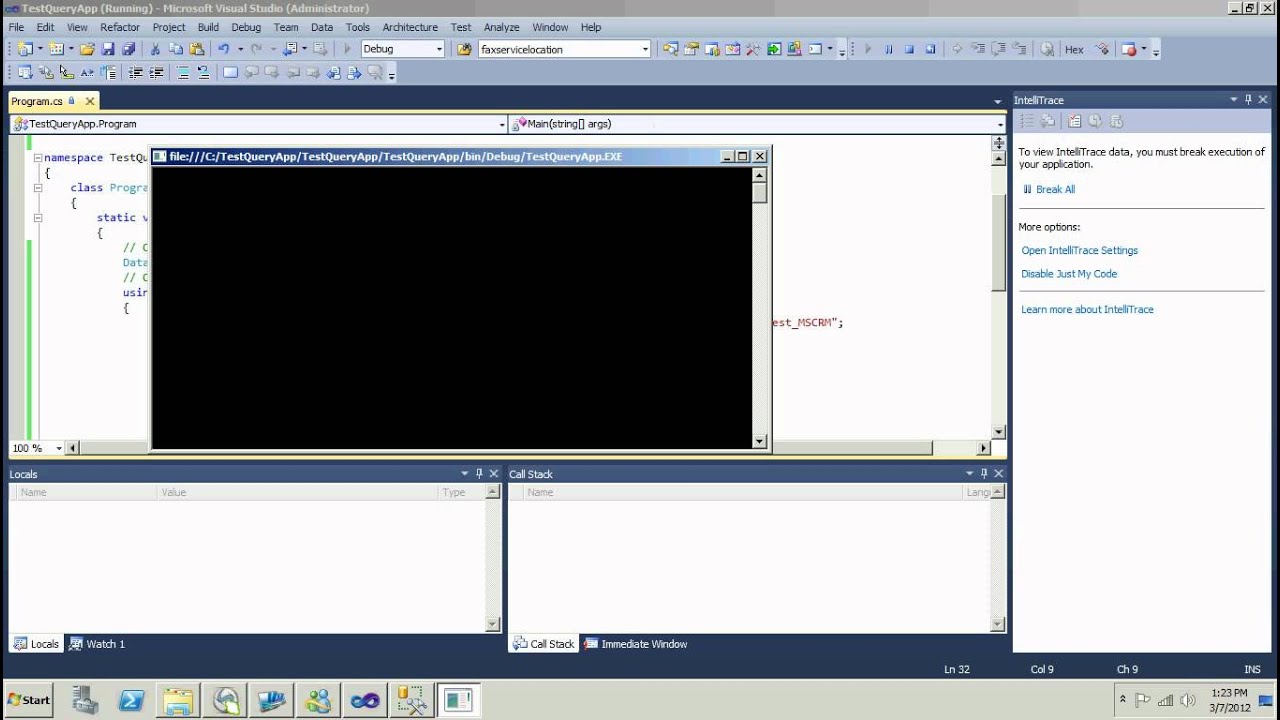This screenshot has height=720, width=1280.
Task: Click the Save All icon
Action: click(x=129, y=49)
